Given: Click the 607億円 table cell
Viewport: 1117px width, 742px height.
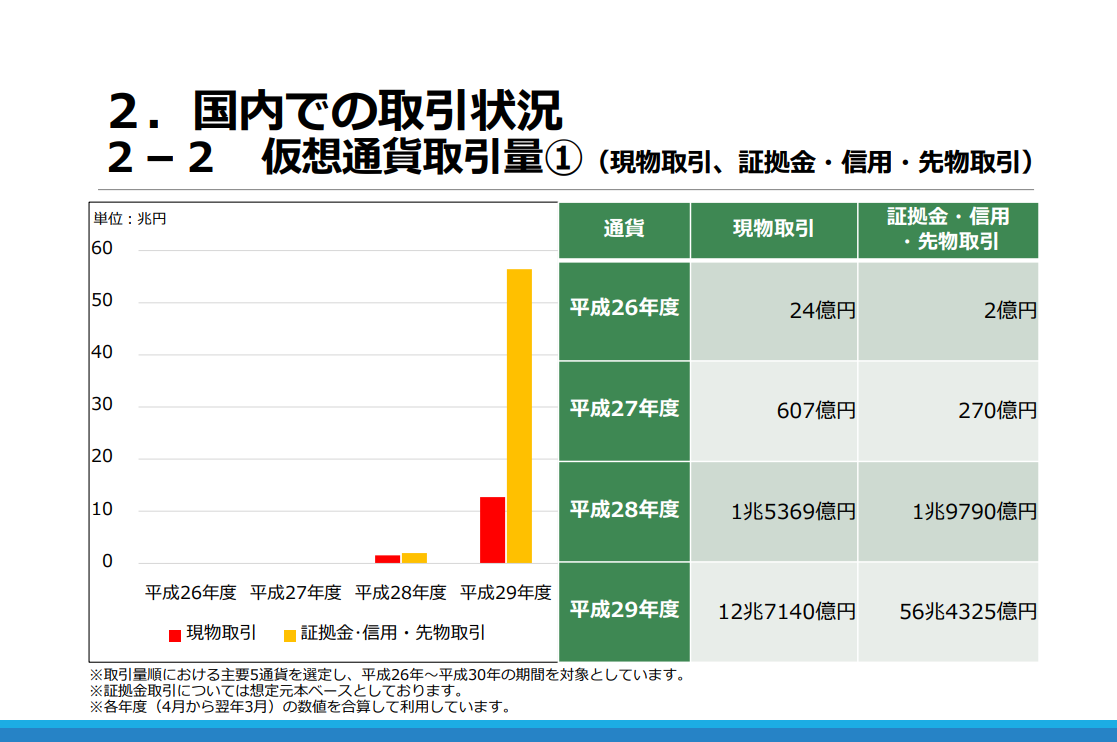Looking at the screenshot, I should tap(773, 411).
